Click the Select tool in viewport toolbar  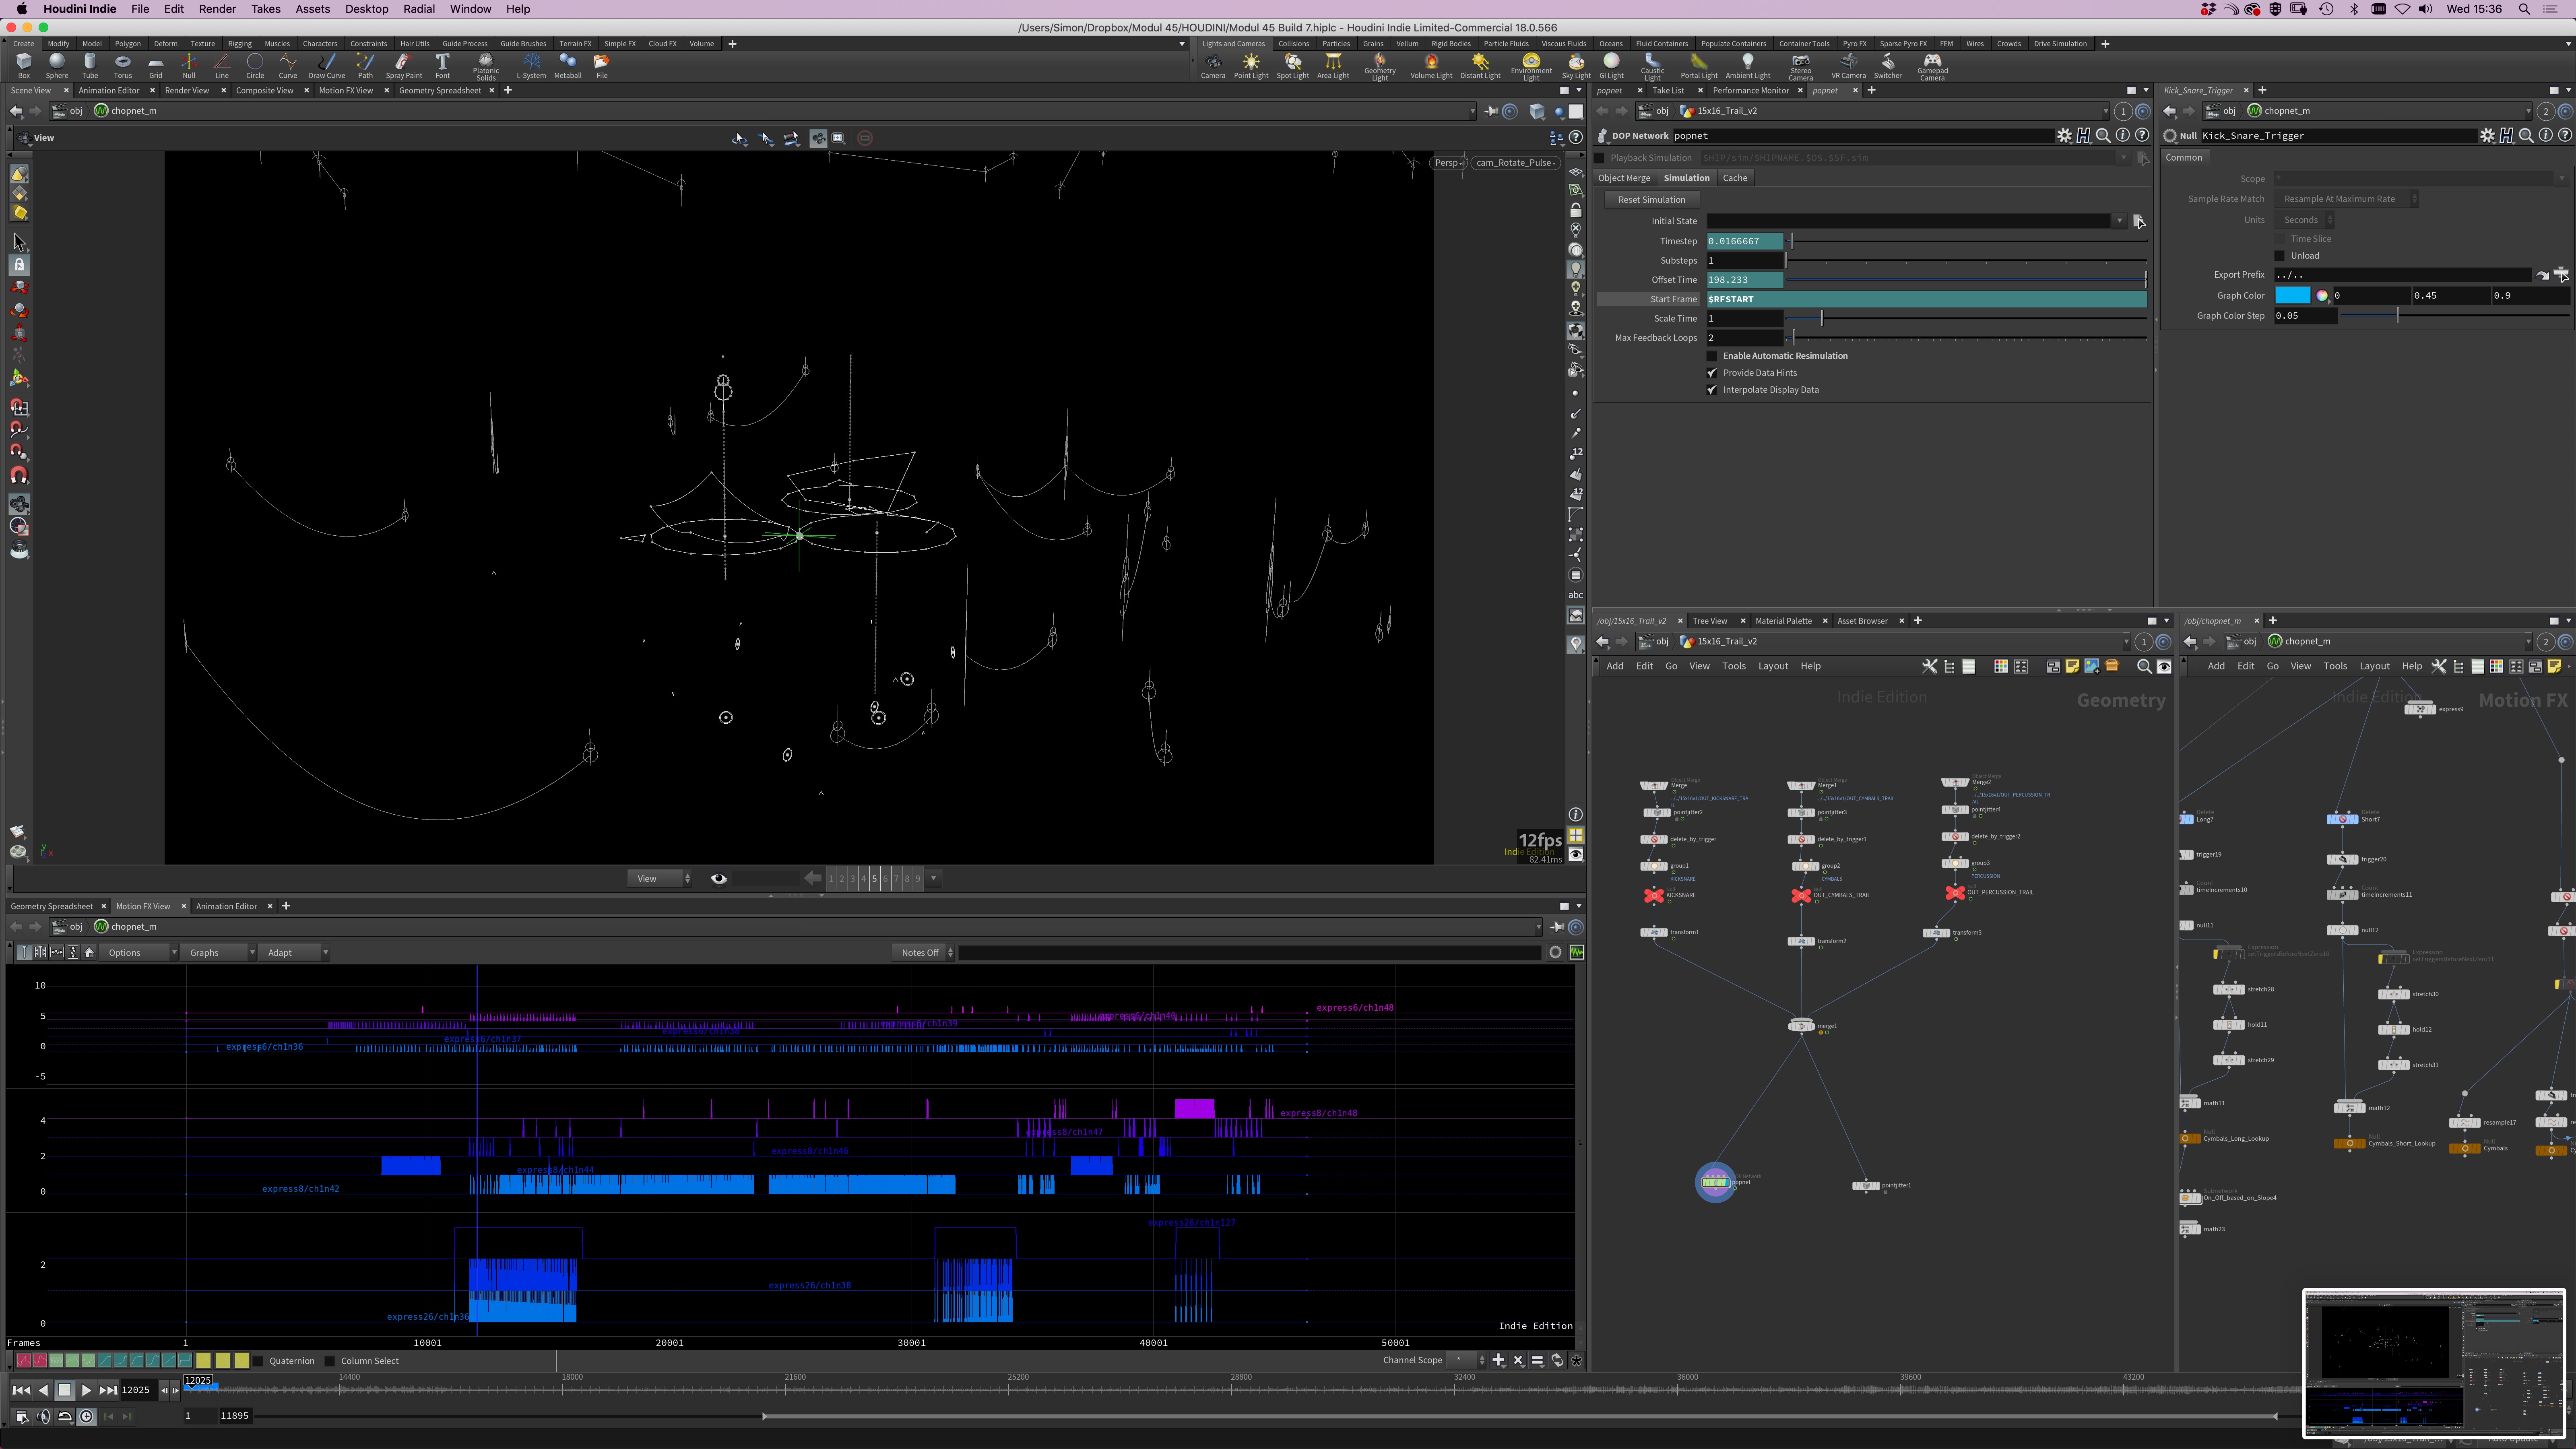(19, 242)
